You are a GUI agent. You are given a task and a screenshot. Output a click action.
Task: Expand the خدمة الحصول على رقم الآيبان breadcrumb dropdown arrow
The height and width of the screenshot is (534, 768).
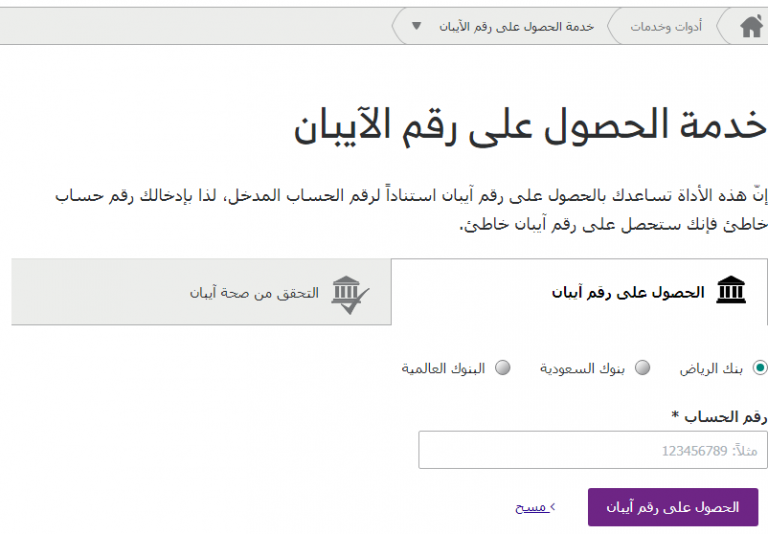click(416, 26)
